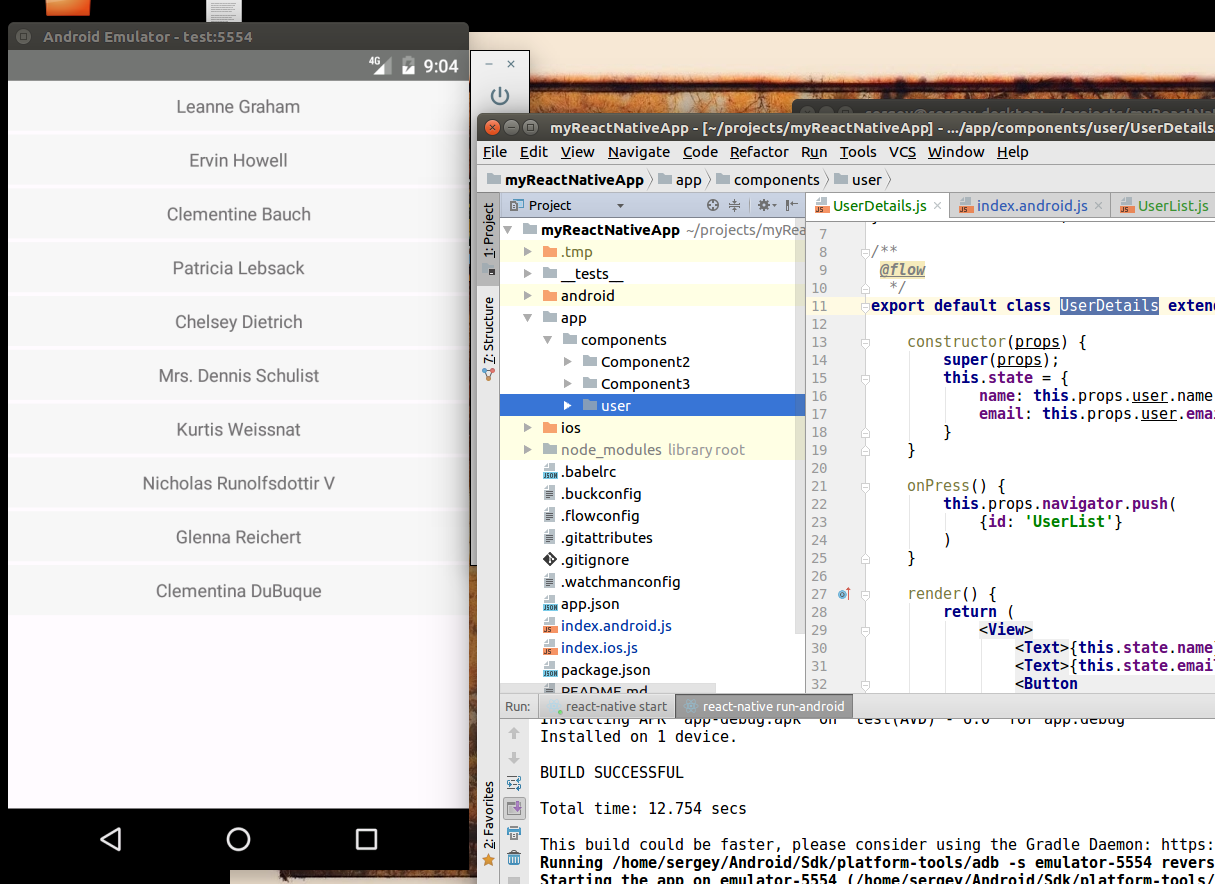The height and width of the screenshot is (884, 1215).
Task: Click the print icon in Run console
Action: point(514,833)
